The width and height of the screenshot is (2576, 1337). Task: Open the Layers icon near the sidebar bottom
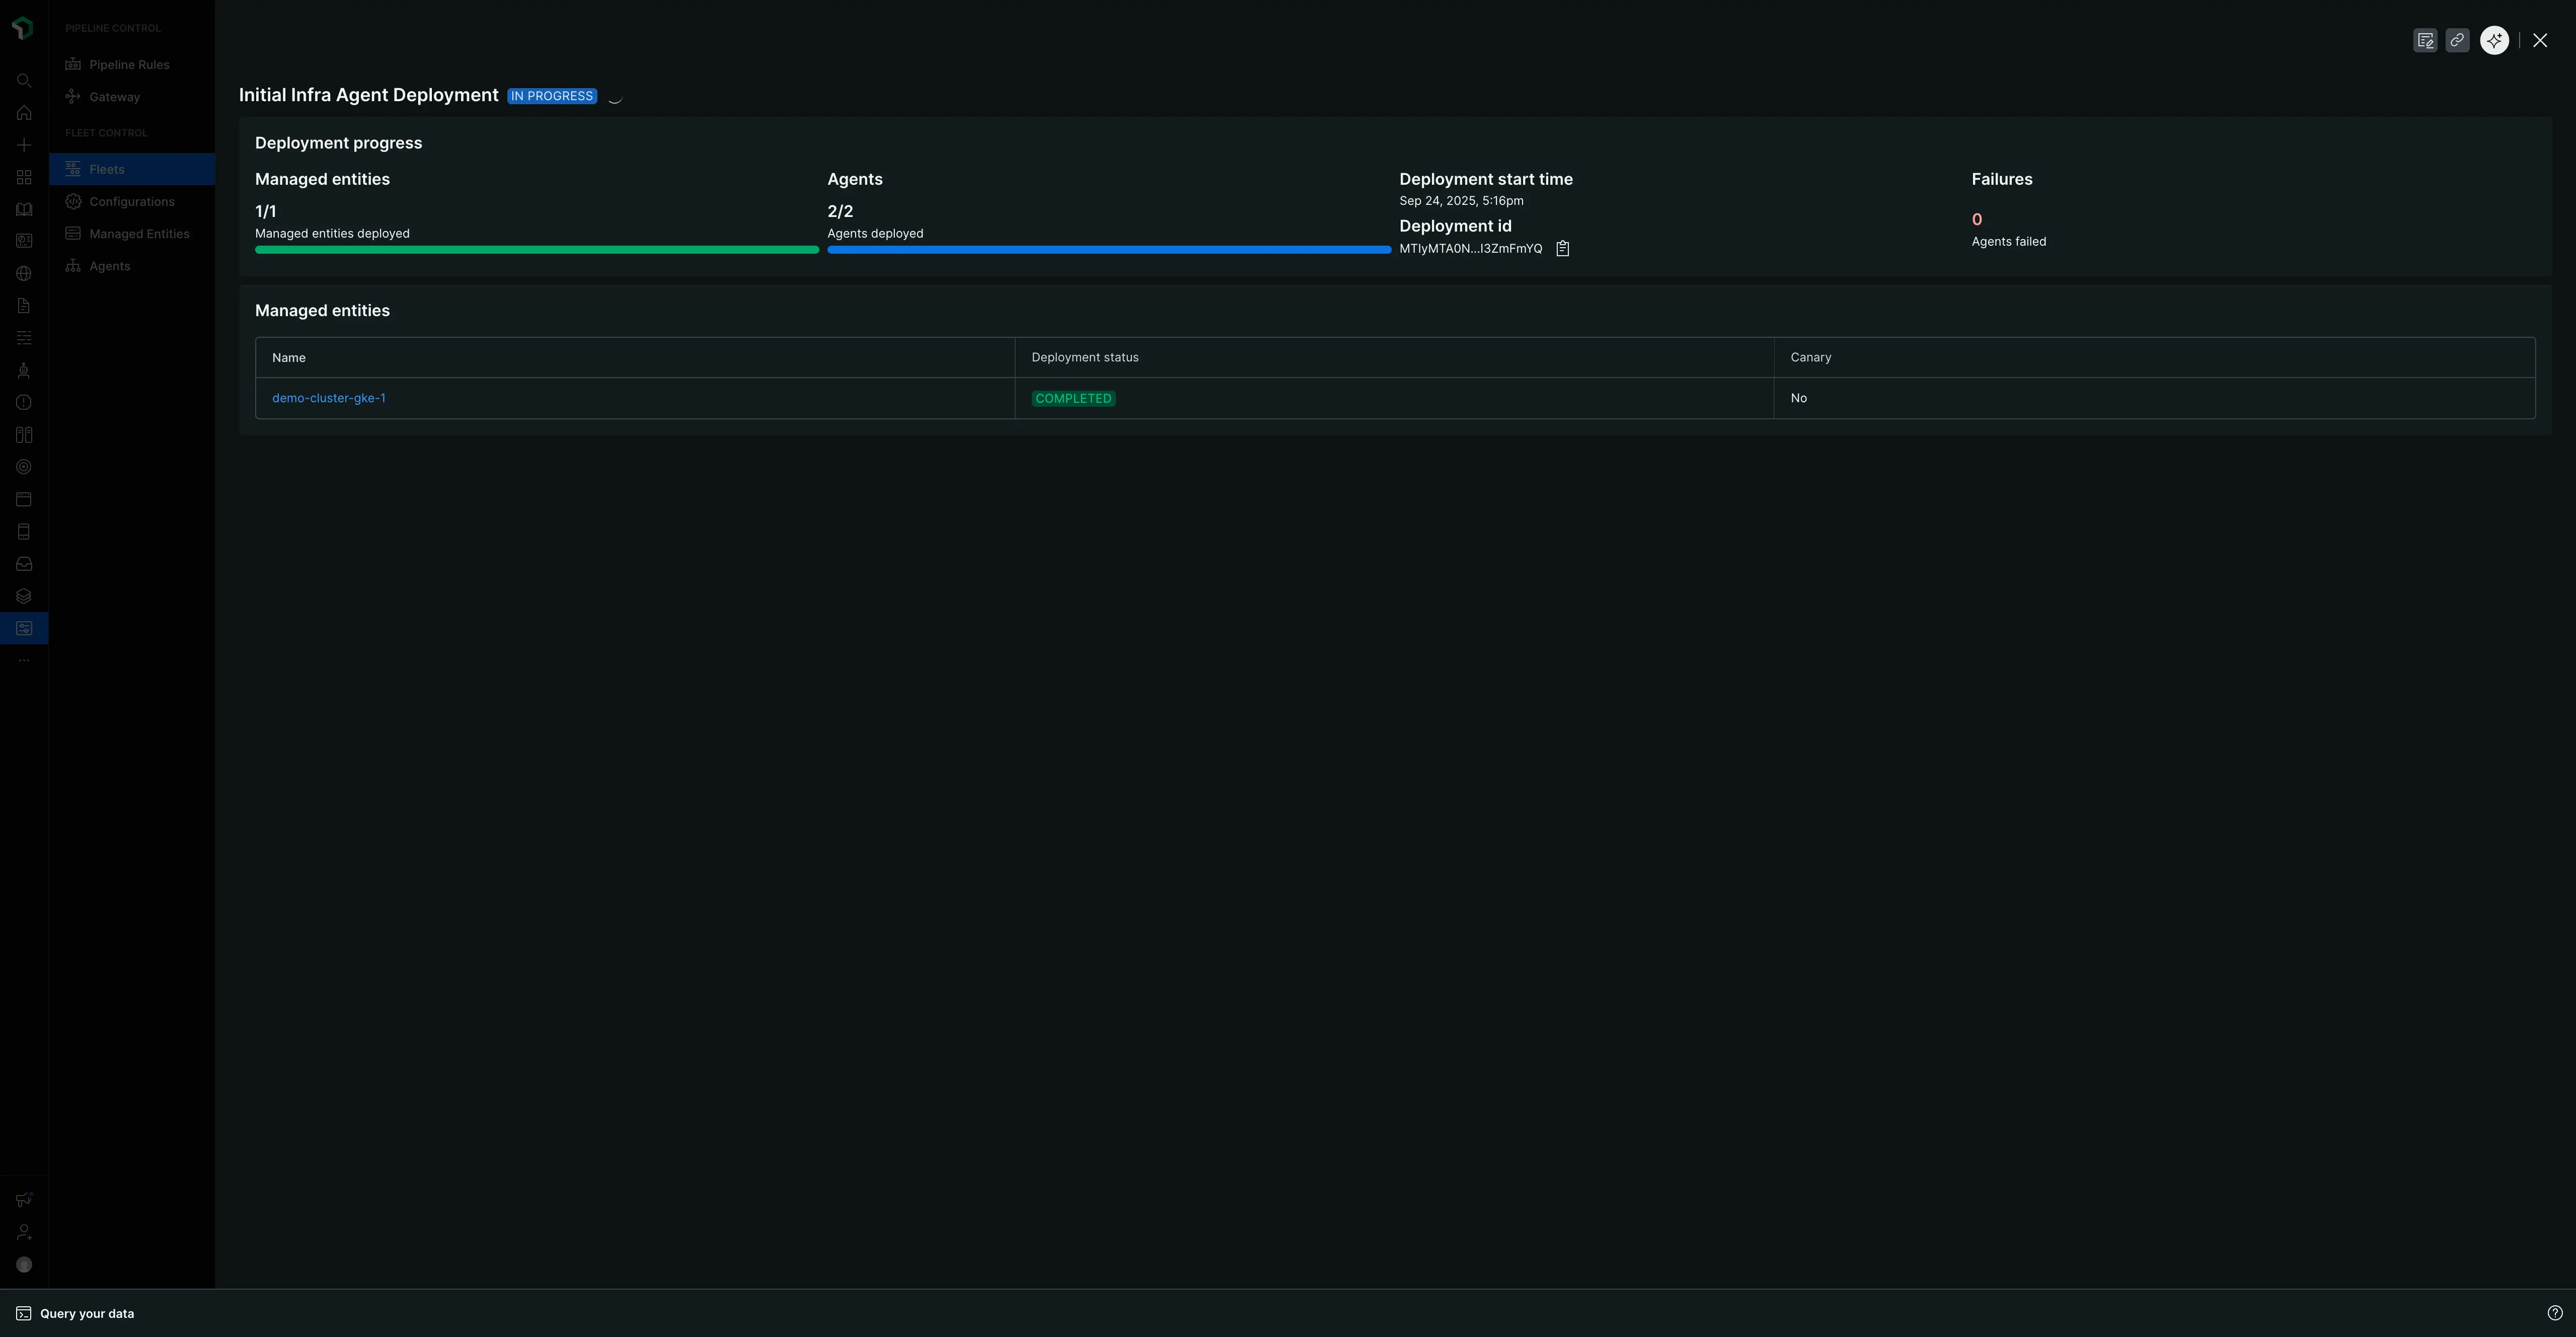pyautogui.click(x=23, y=595)
